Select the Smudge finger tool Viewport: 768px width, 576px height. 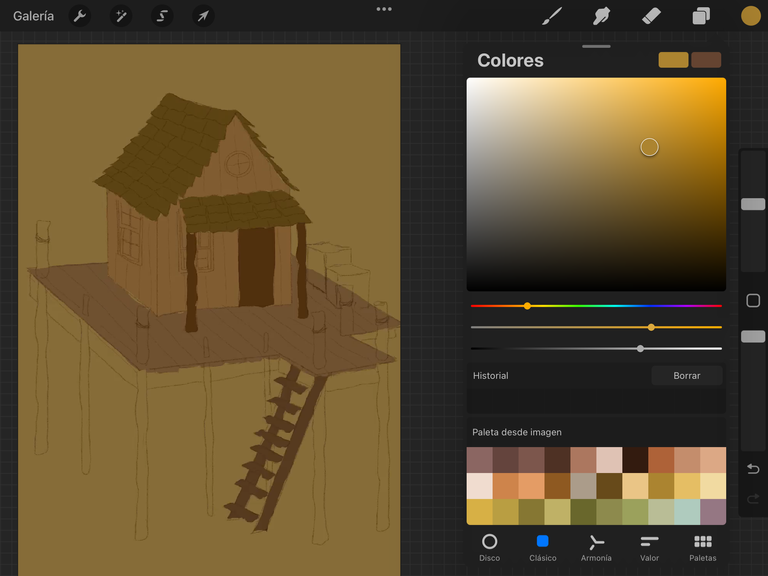click(601, 16)
